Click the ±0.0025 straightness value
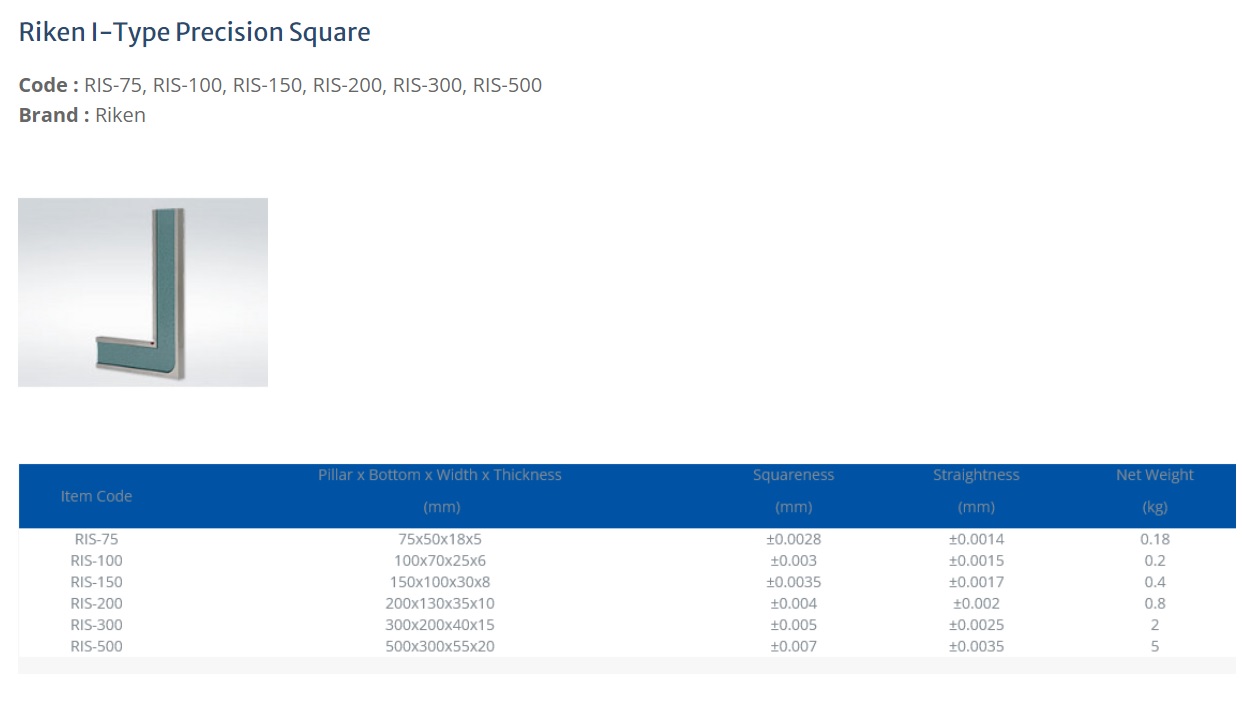 click(x=976, y=625)
